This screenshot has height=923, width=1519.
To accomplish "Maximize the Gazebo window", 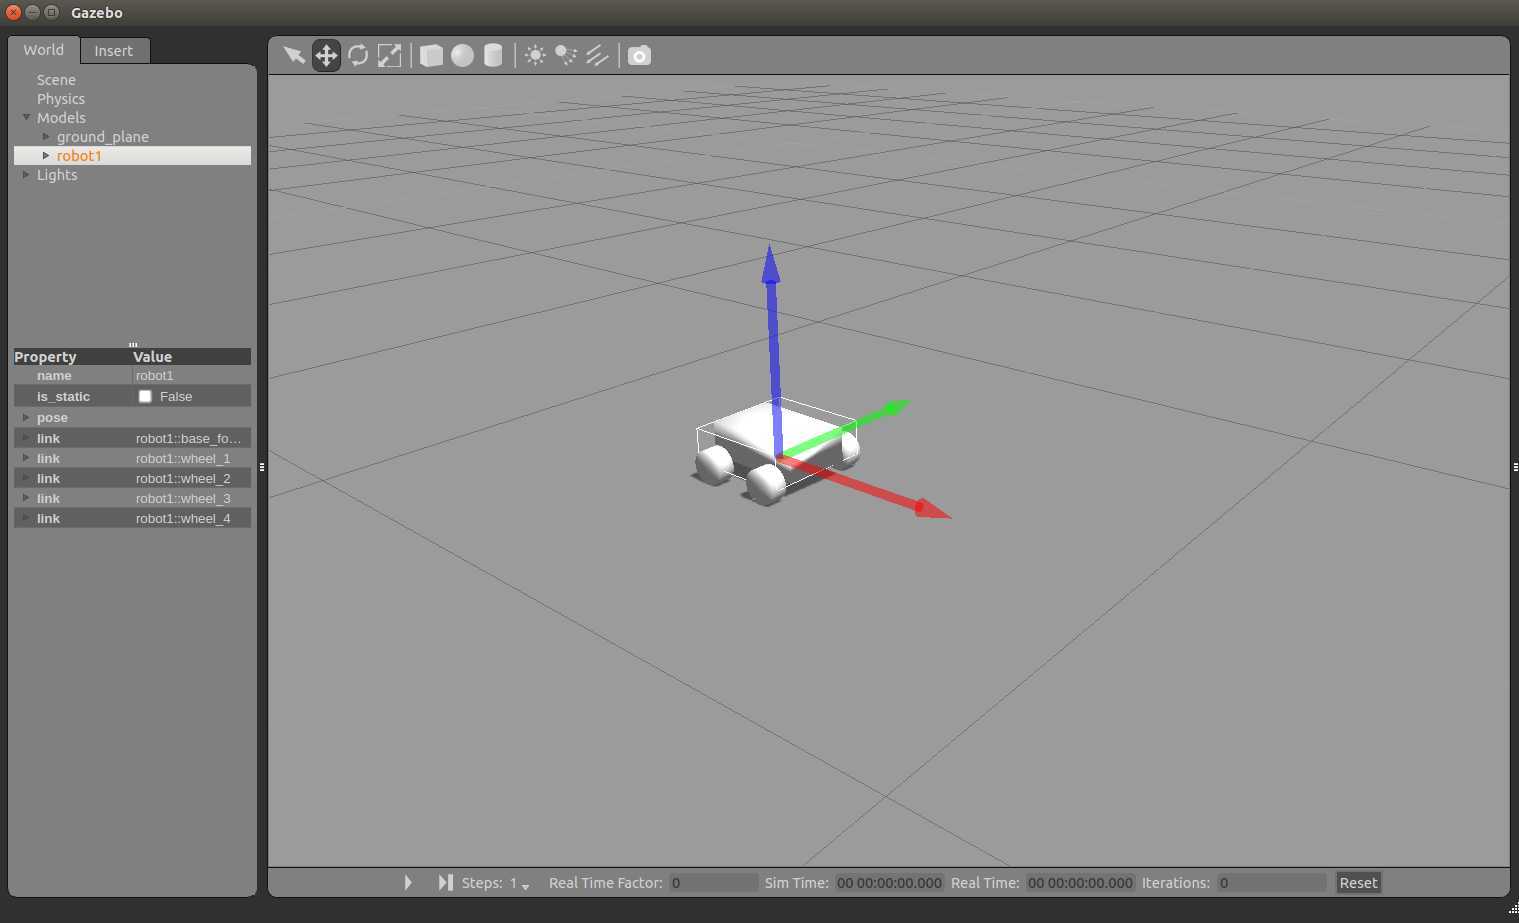I will coord(52,12).
